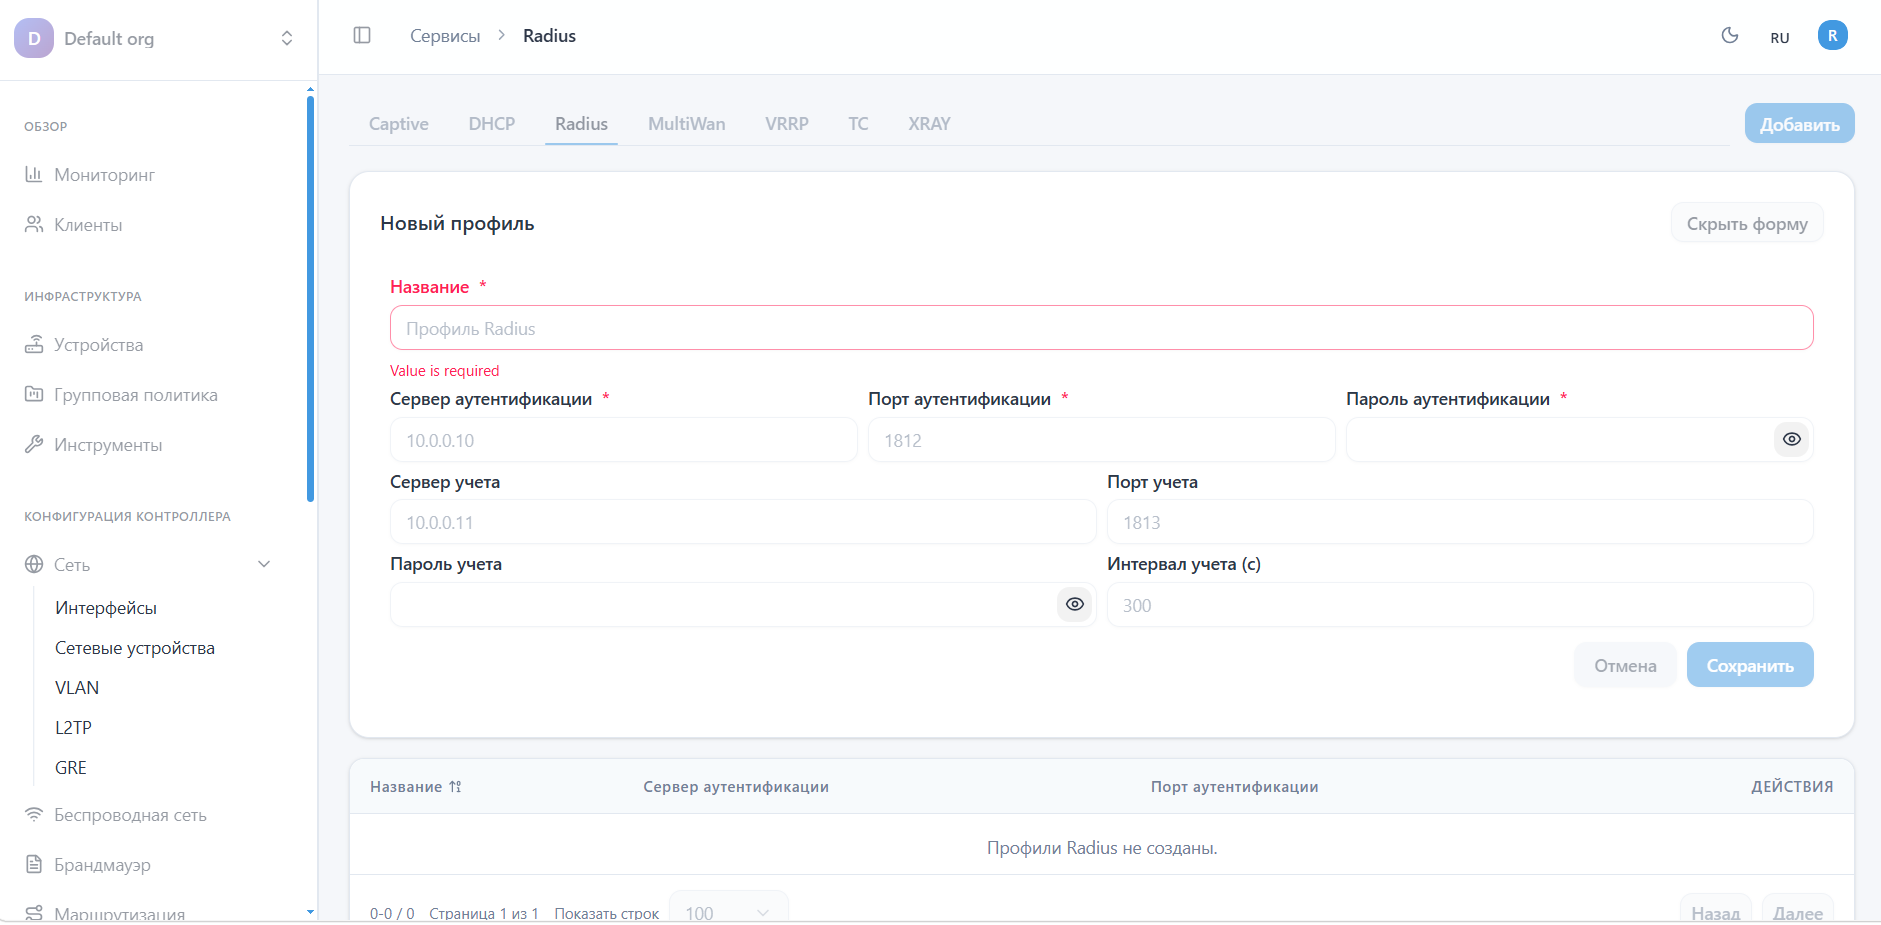Open Беспроводная сеть via the wifi icon
The height and width of the screenshot is (925, 1881).
pos(34,814)
